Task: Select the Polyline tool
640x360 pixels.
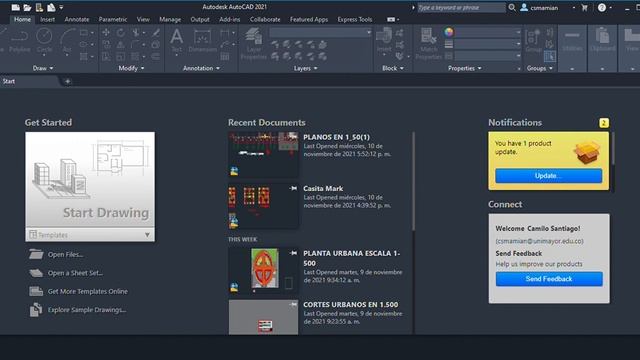Action: 19,41
